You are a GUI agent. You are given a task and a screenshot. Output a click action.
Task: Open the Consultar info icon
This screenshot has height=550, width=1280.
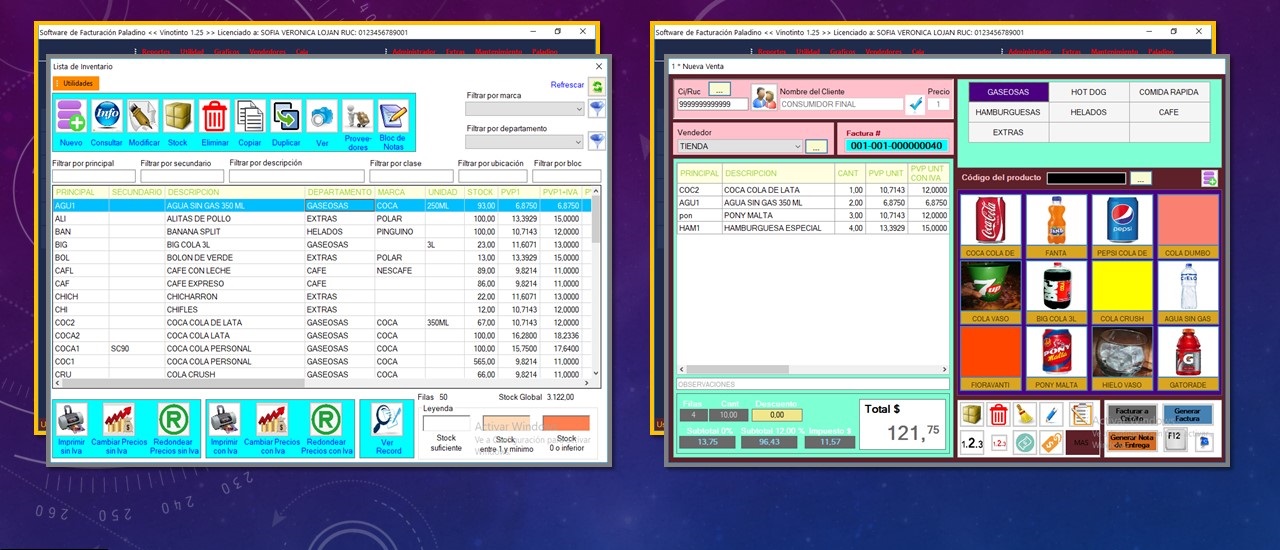pos(107,119)
